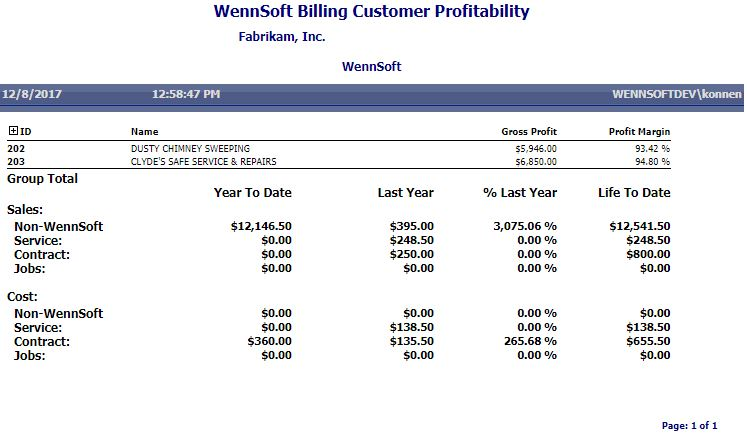Screen dimensions: 747x446
Task: Select CLYDE'S SAFE SERVICE & REPAIRS row
Action: (203, 161)
